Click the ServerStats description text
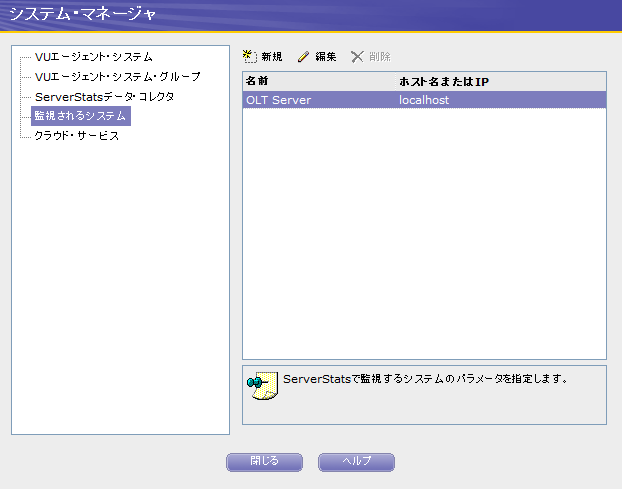This screenshot has width=622, height=489. click(x=425, y=379)
